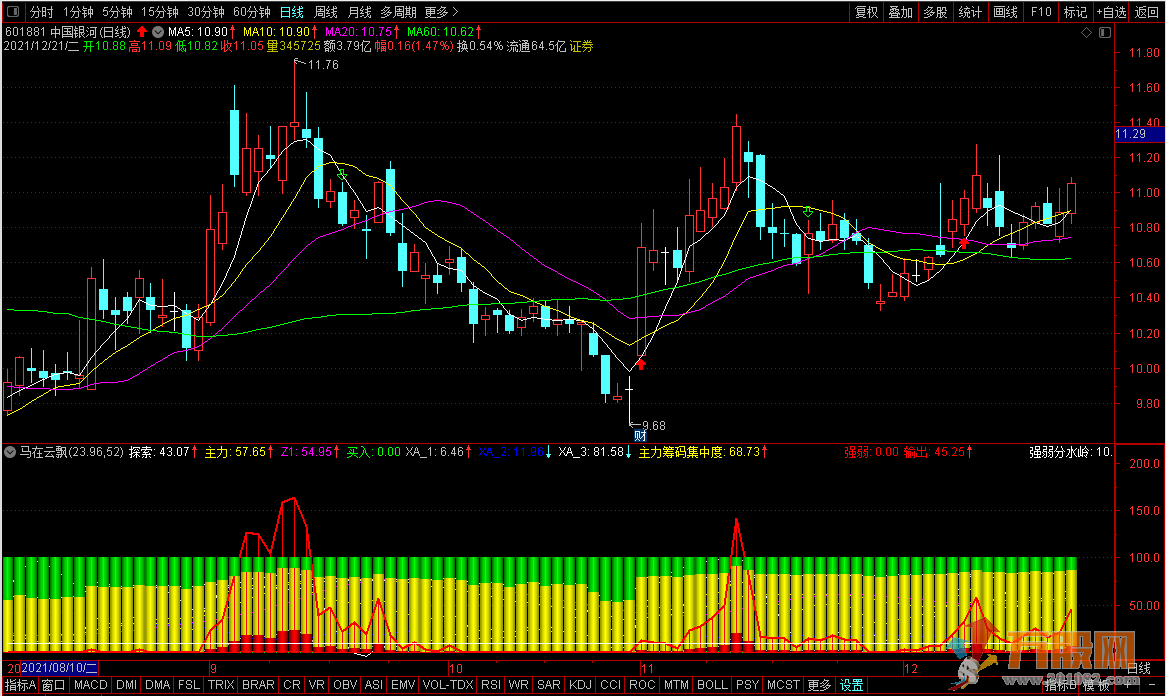
Task: Open the 统计 statistics tool
Action: coord(970,12)
